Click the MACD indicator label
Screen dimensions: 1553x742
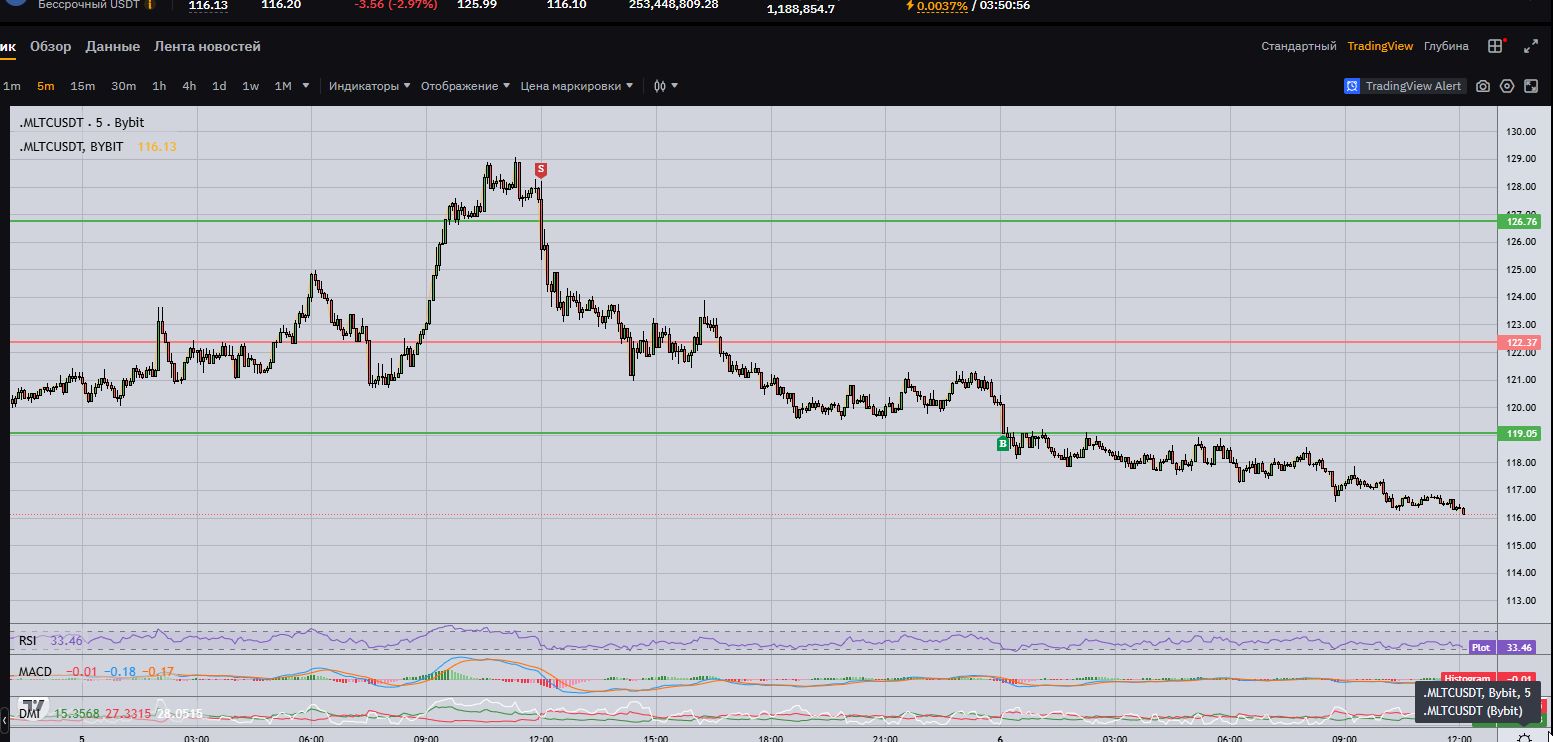click(35, 671)
